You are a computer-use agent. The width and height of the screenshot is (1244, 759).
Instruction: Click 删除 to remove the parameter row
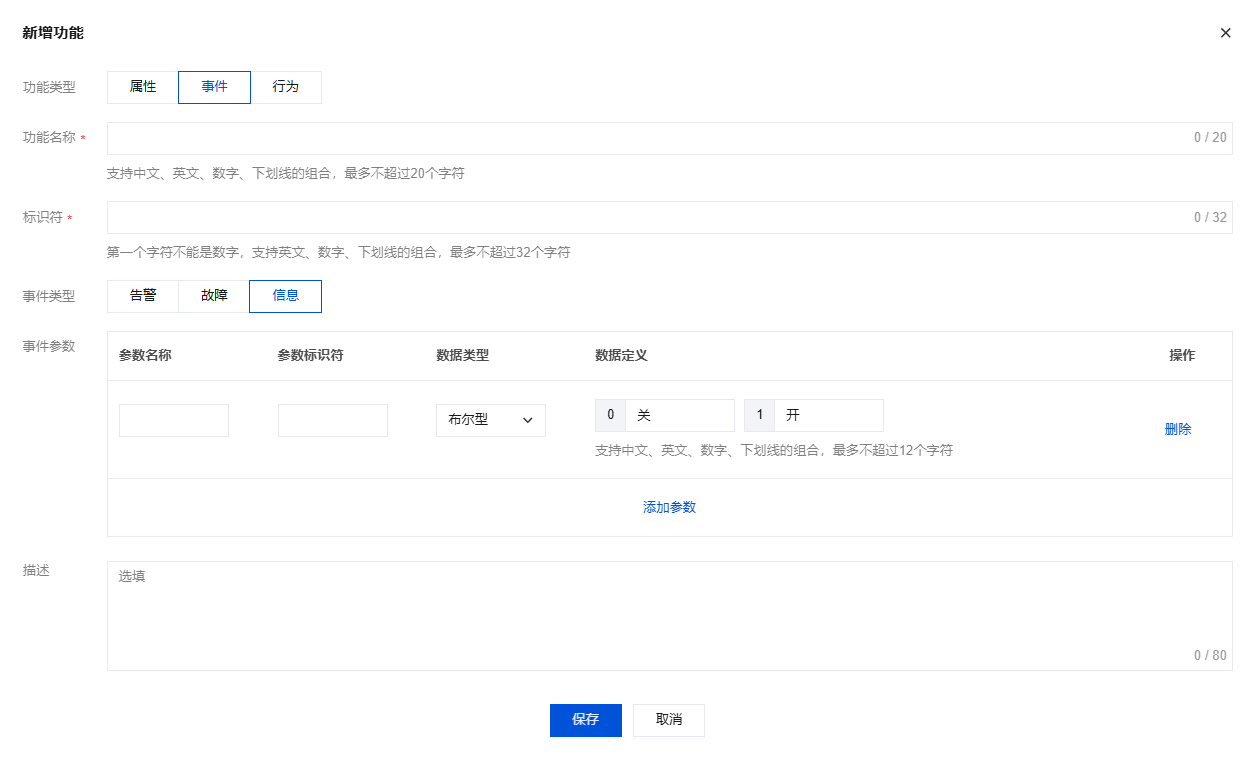[x=1178, y=429]
